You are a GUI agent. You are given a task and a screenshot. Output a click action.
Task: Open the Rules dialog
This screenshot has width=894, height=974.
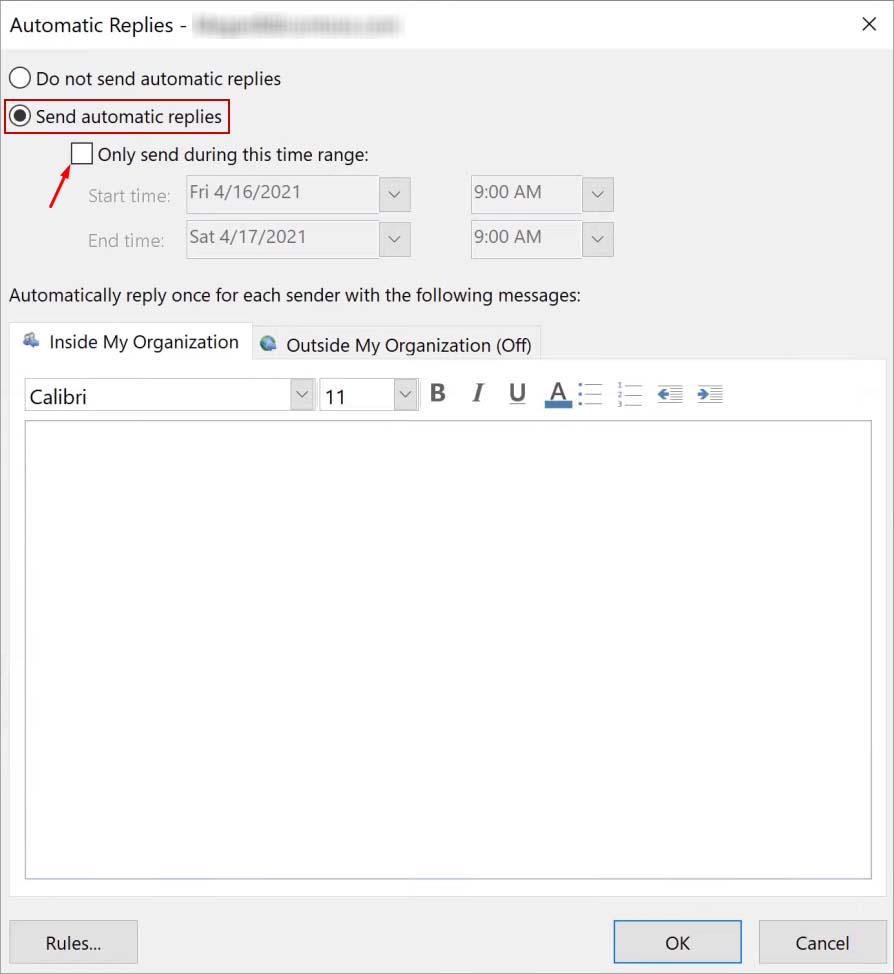pos(73,942)
